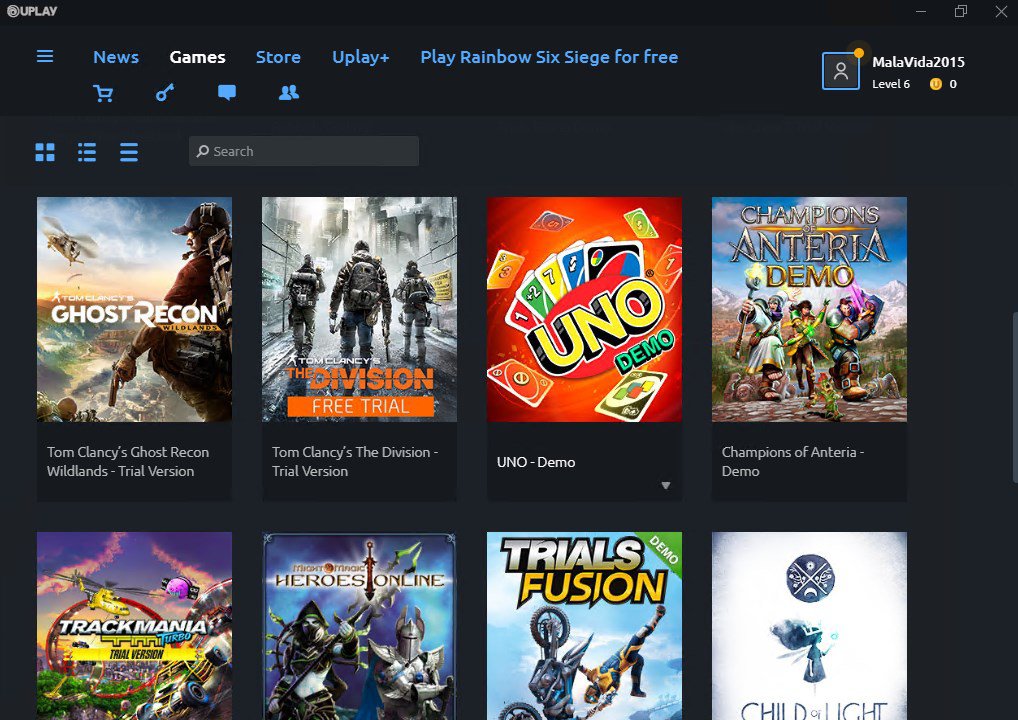Click the Uplay coin units icon
This screenshot has width=1018, height=720.
click(x=936, y=84)
